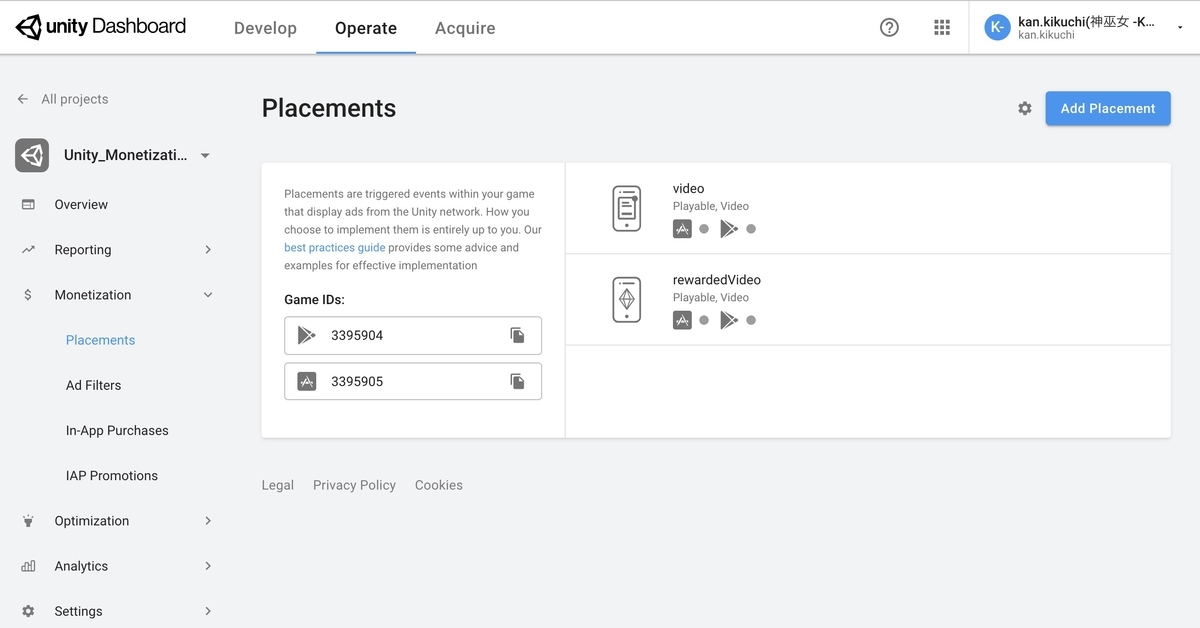
Task: Click the rewardedVideo placement phone icon
Action: coord(626,299)
